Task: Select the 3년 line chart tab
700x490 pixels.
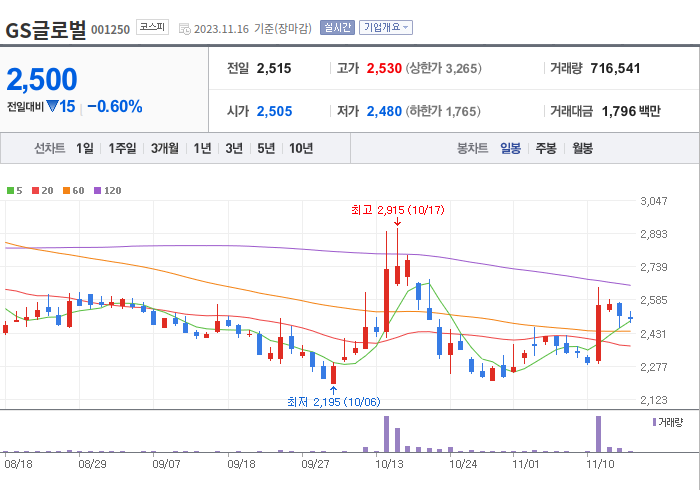Action: [x=234, y=148]
